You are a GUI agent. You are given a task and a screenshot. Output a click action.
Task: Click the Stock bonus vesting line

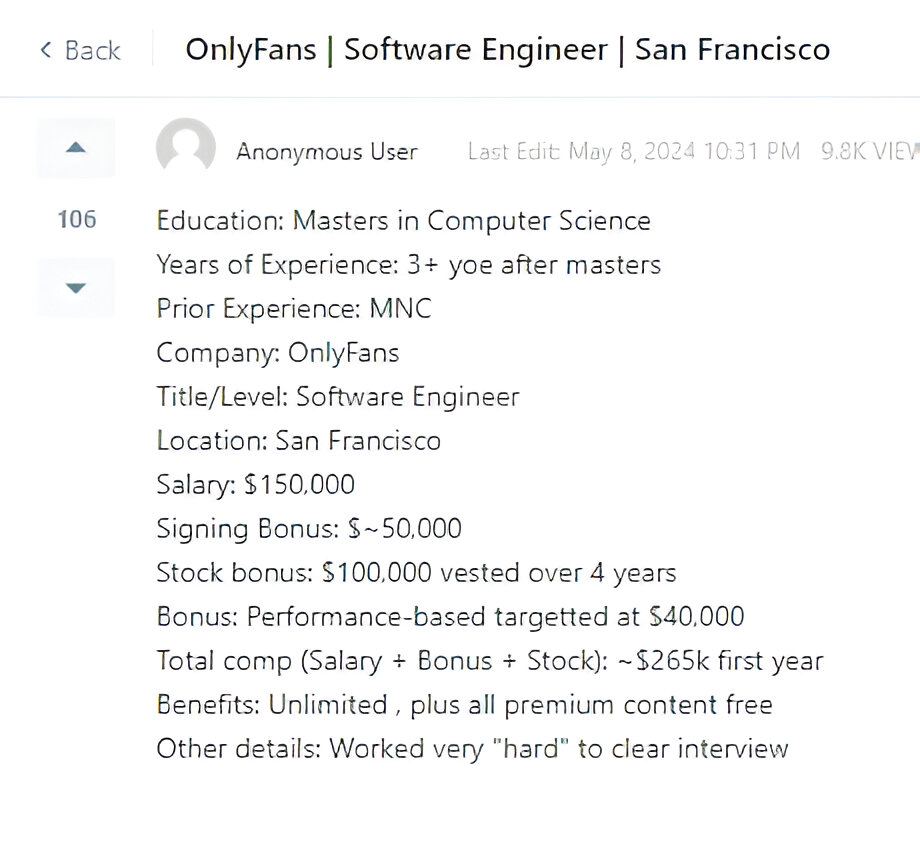tap(416, 573)
